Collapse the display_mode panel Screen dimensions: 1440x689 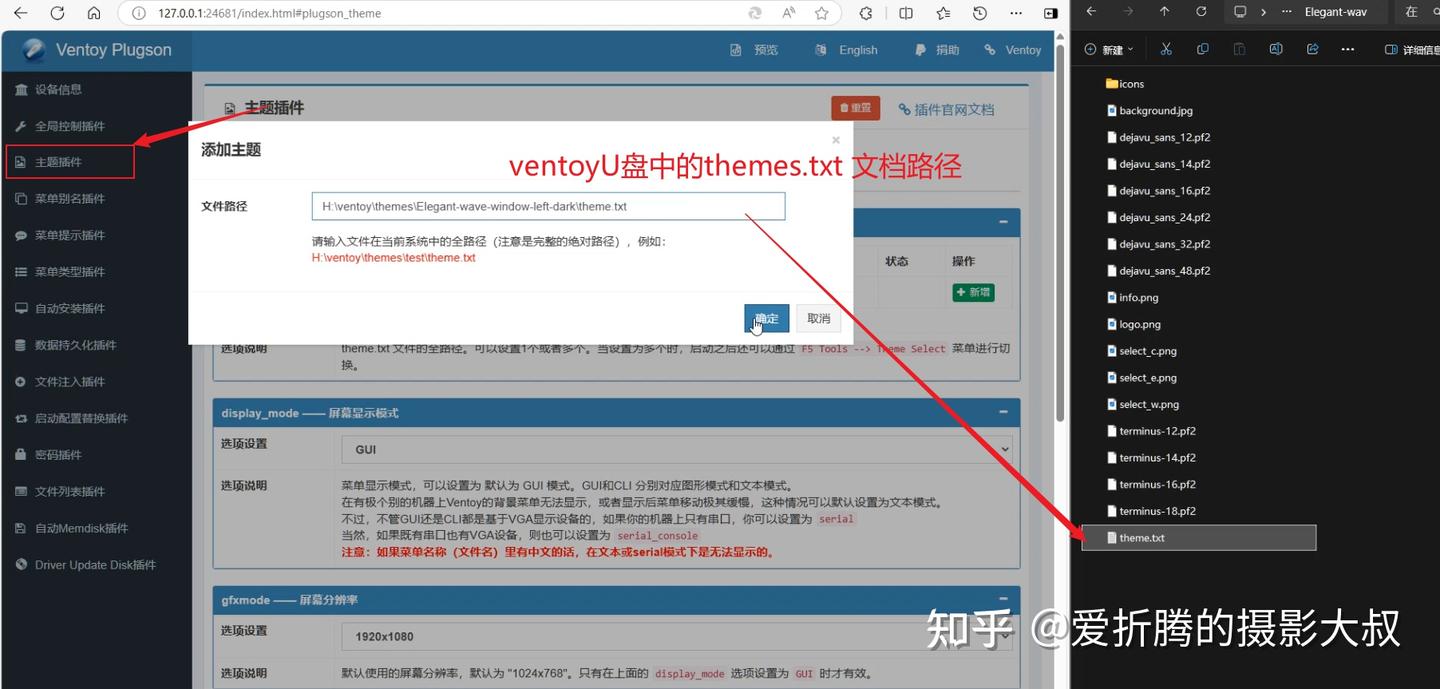point(1003,412)
